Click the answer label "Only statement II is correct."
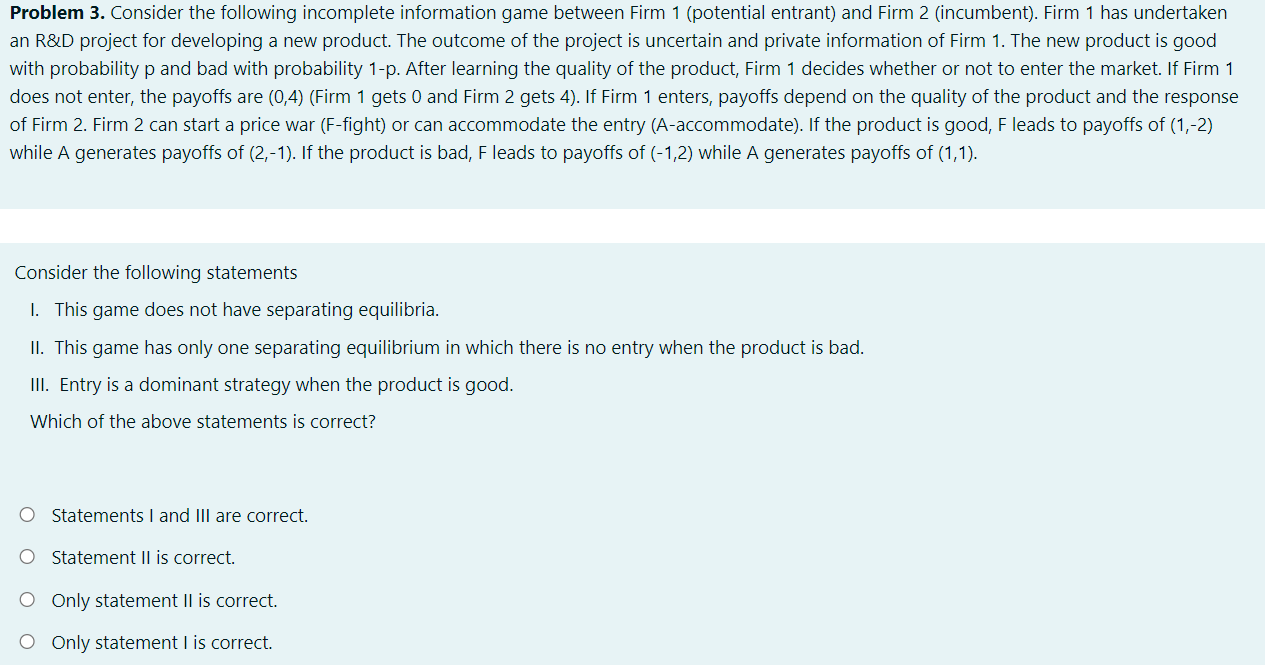 click(165, 601)
